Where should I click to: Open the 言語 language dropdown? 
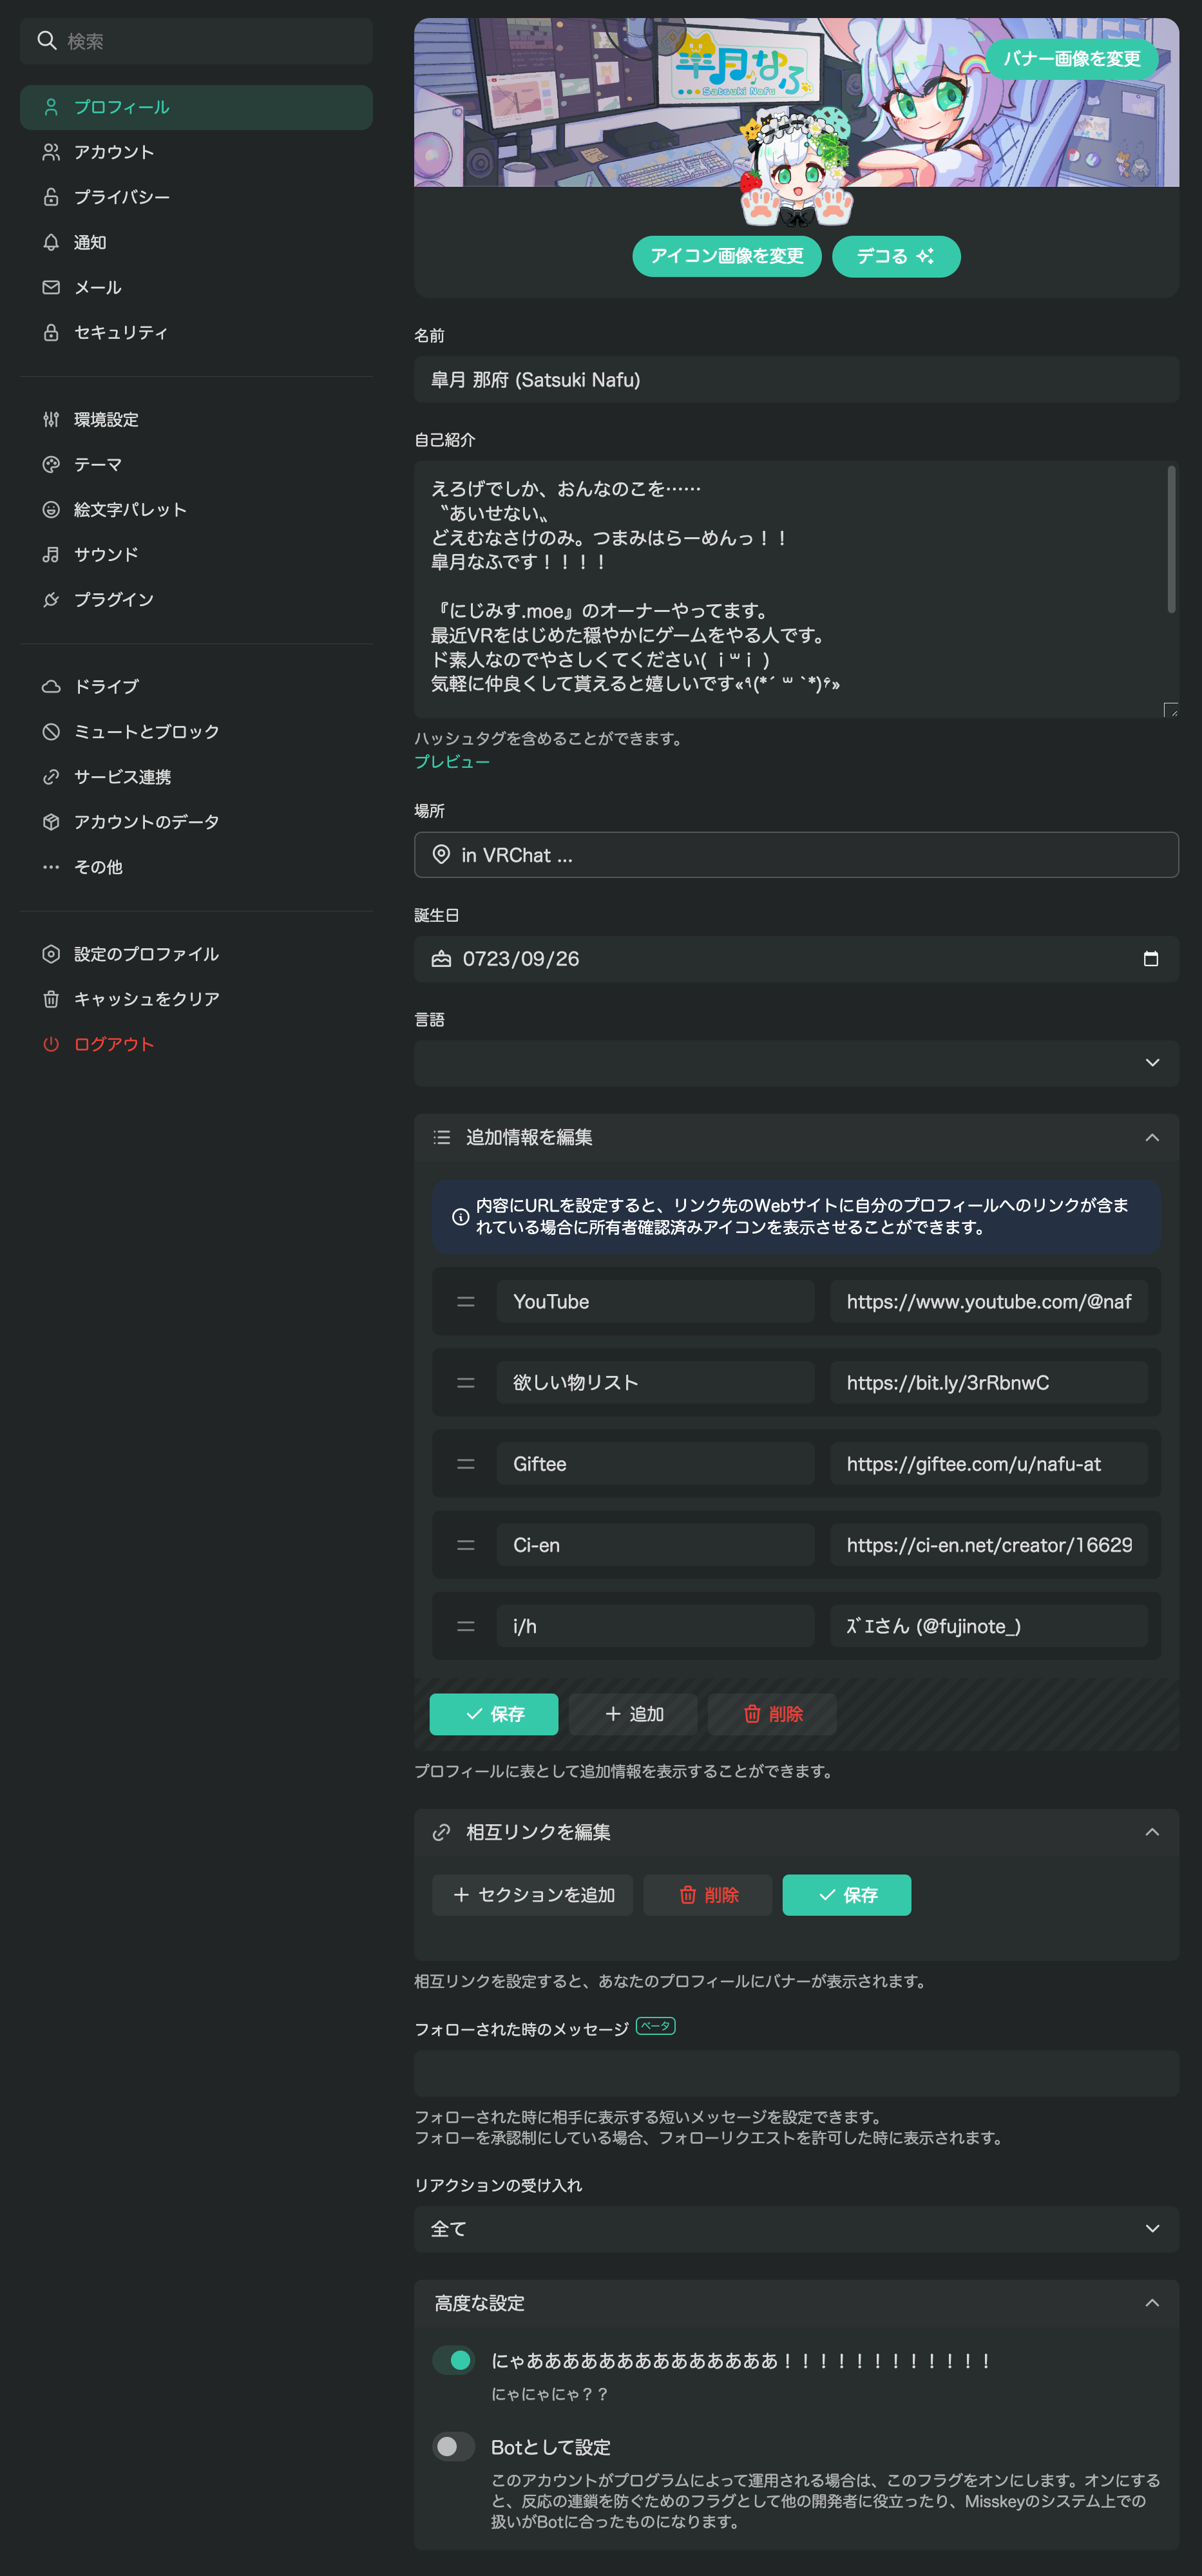point(796,1062)
